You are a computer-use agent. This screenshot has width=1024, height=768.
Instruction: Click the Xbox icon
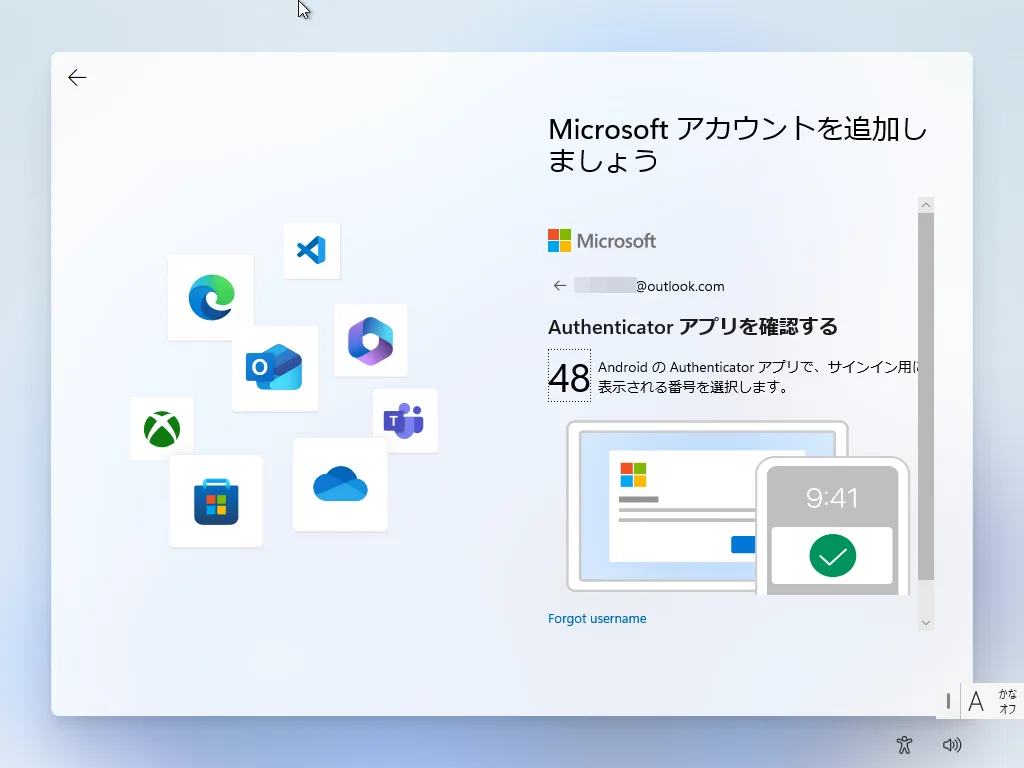161,428
